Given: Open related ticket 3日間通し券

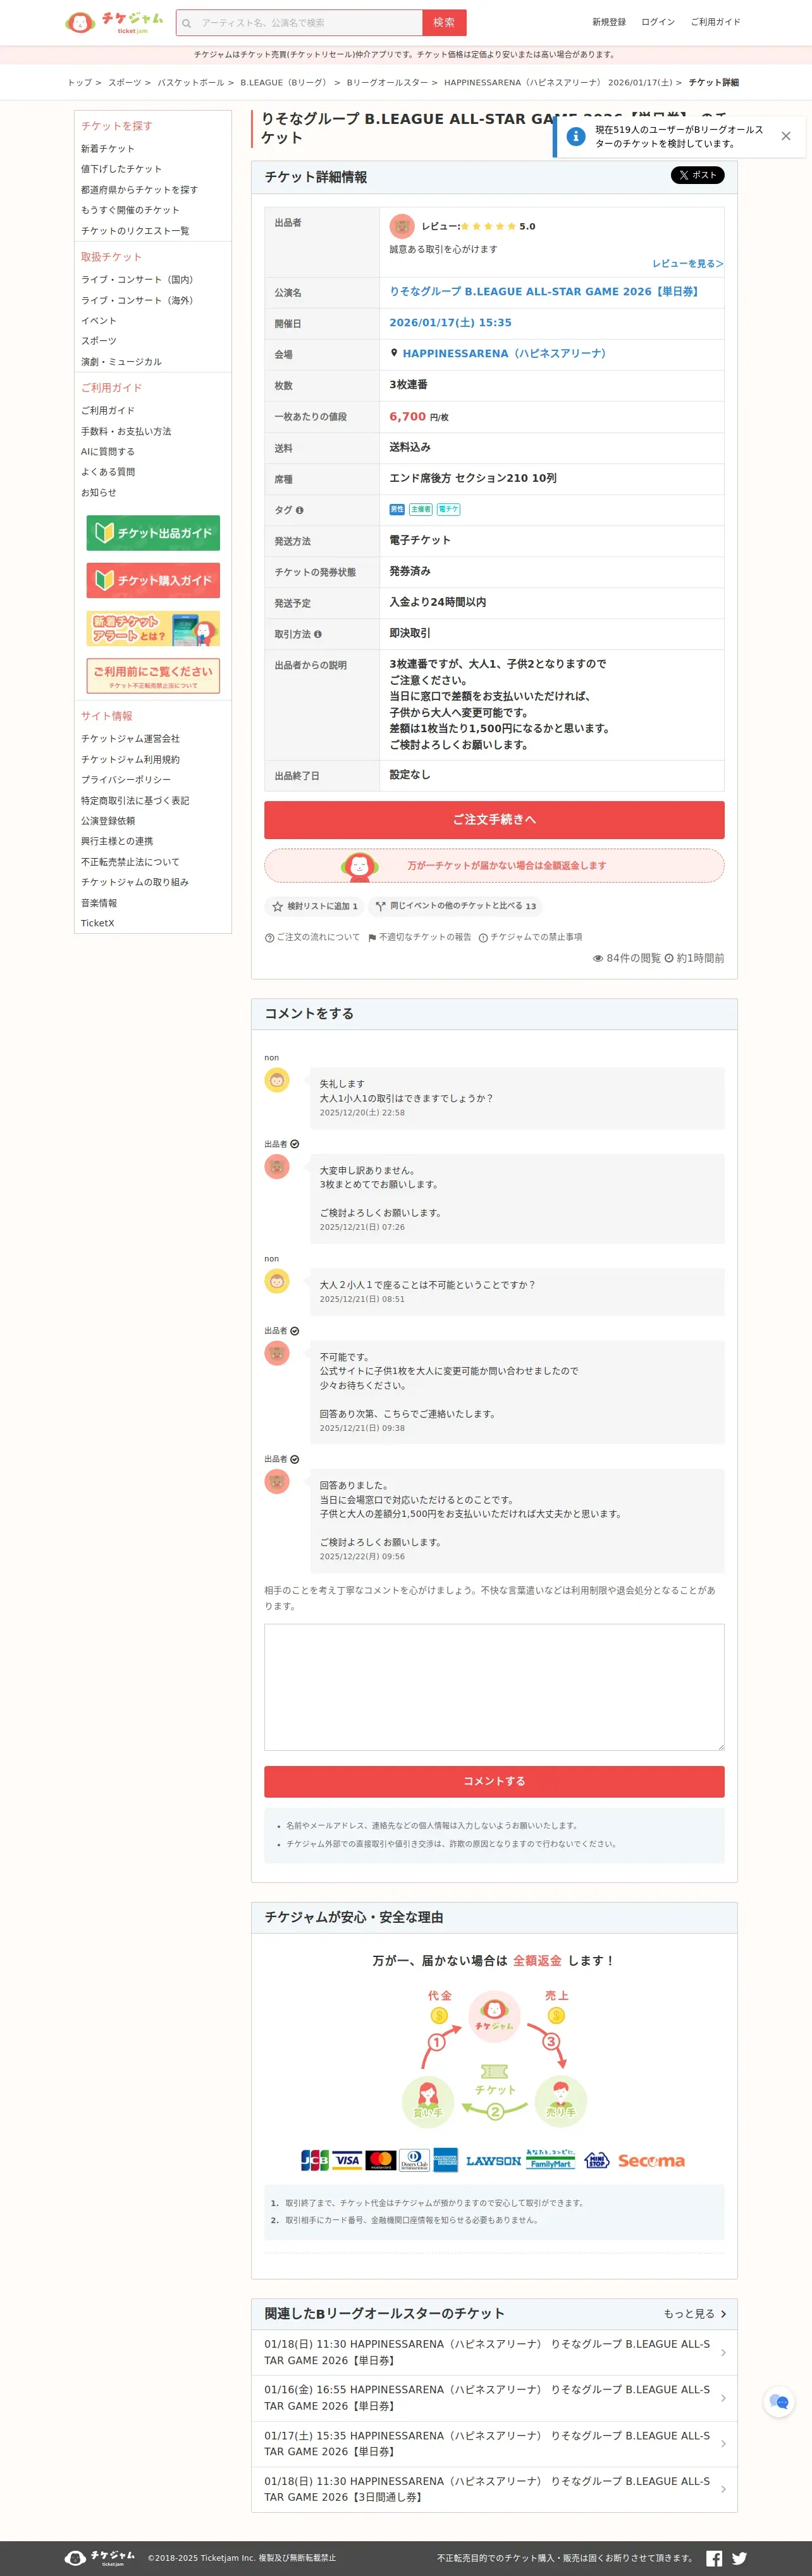Looking at the screenshot, I should pyautogui.click(x=494, y=2489).
